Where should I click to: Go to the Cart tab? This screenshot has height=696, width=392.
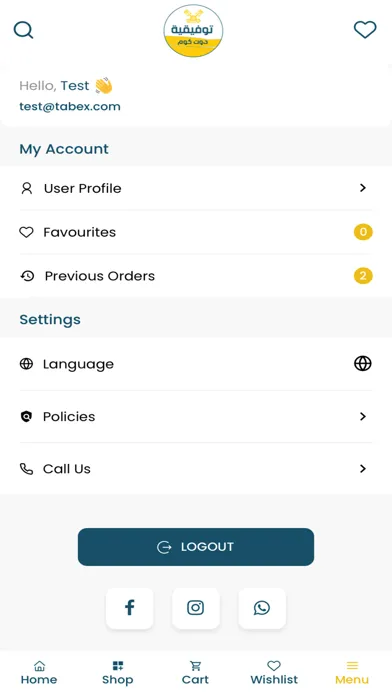[x=195, y=673]
